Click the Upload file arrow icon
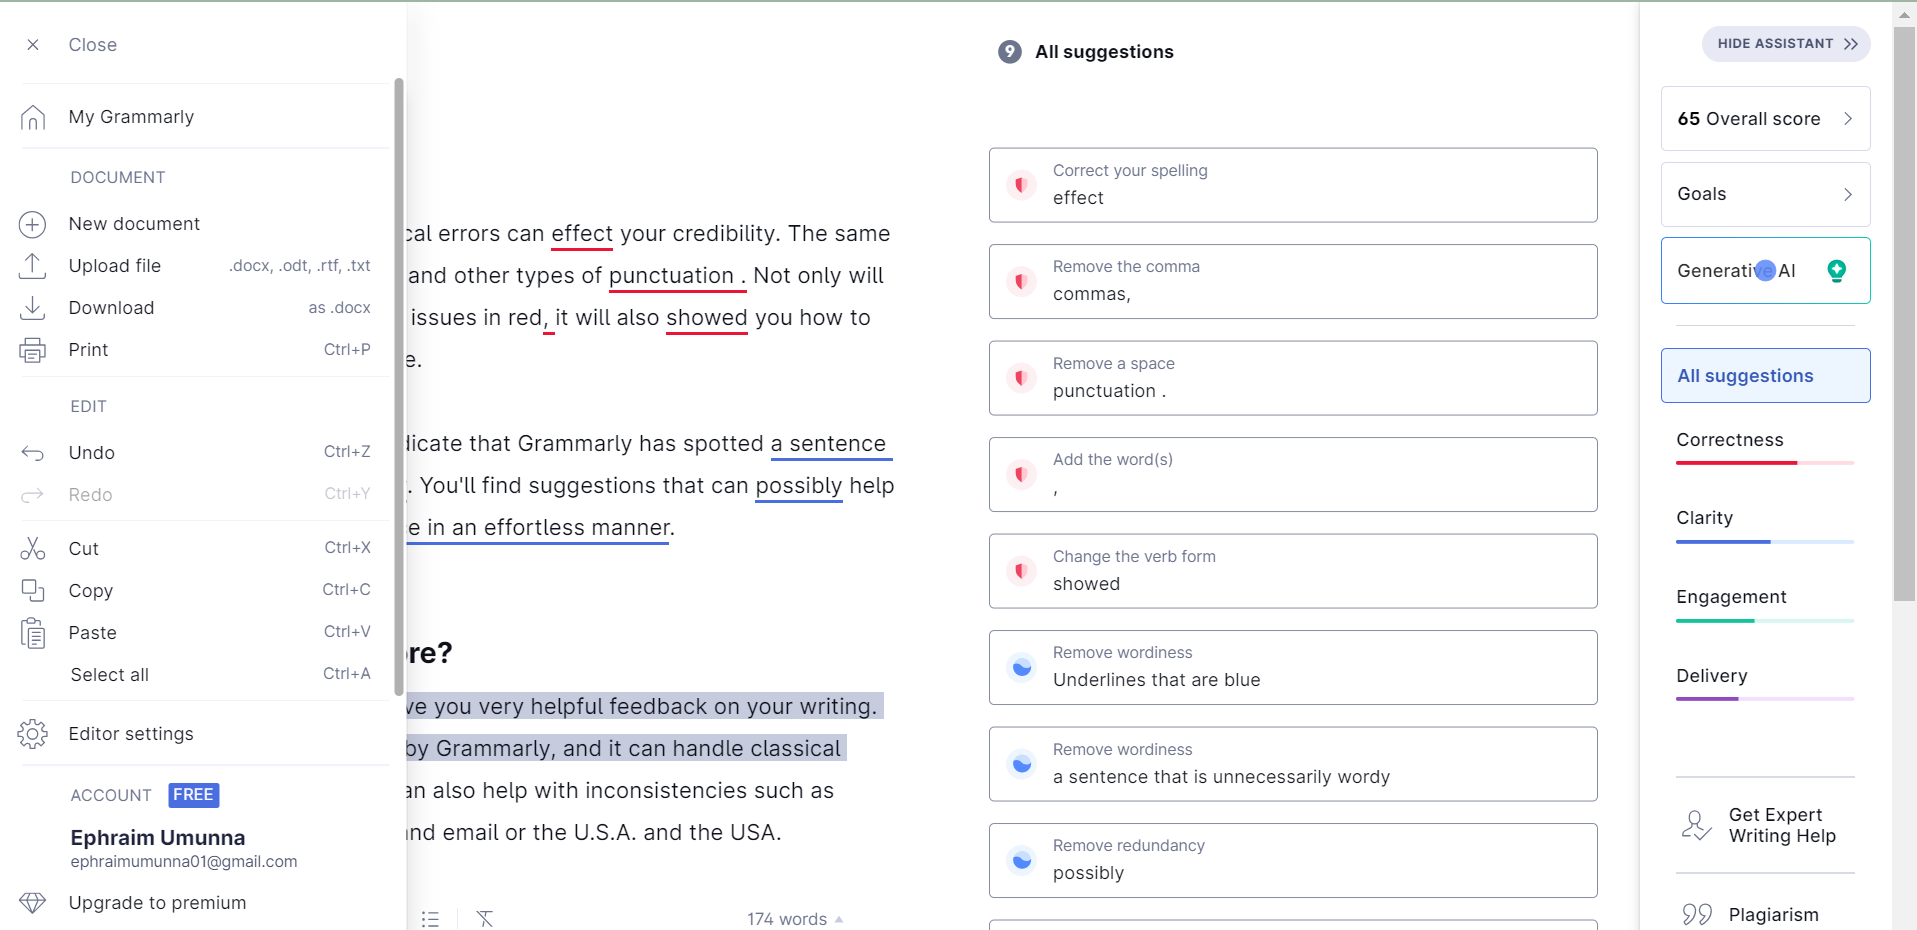The height and width of the screenshot is (930, 1917). [33, 266]
